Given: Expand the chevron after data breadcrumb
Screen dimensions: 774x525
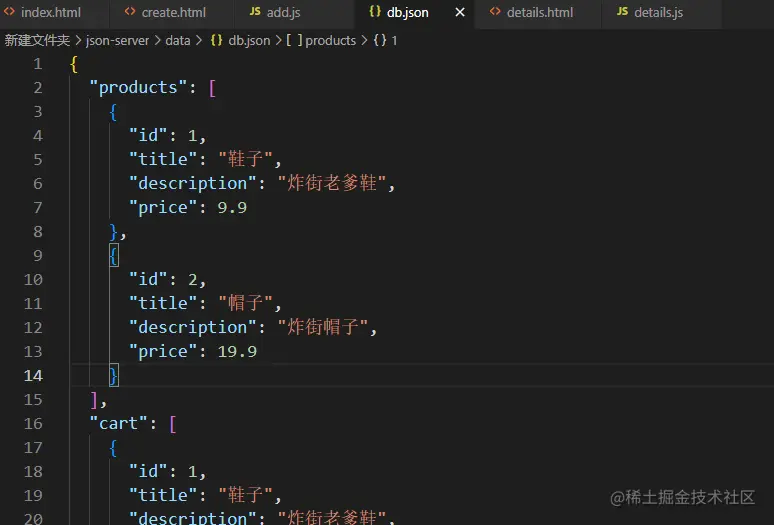Looking at the screenshot, I should pyautogui.click(x=198, y=40).
